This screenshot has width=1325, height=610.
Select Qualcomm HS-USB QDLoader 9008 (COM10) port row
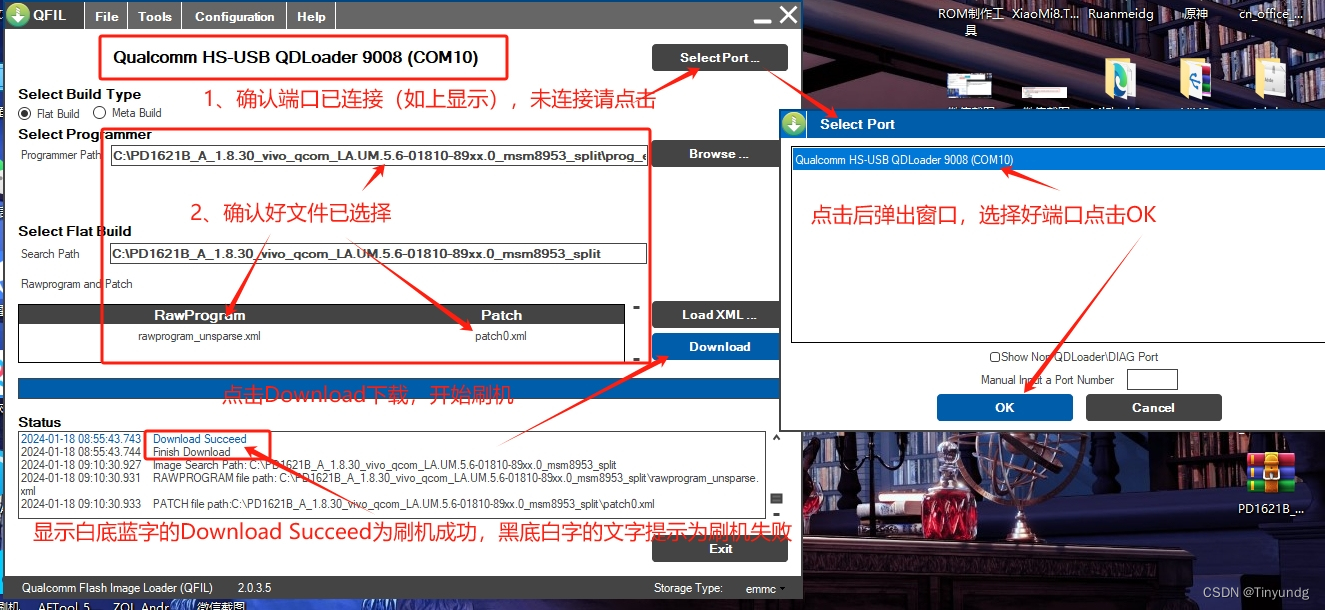pos(1058,160)
